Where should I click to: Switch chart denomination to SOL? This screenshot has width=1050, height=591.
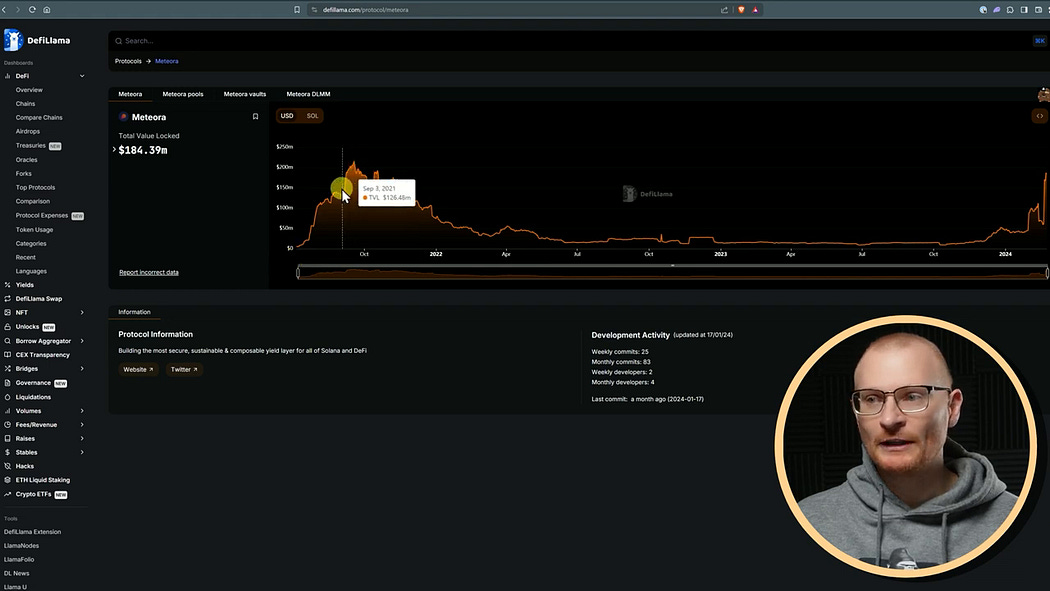312,116
